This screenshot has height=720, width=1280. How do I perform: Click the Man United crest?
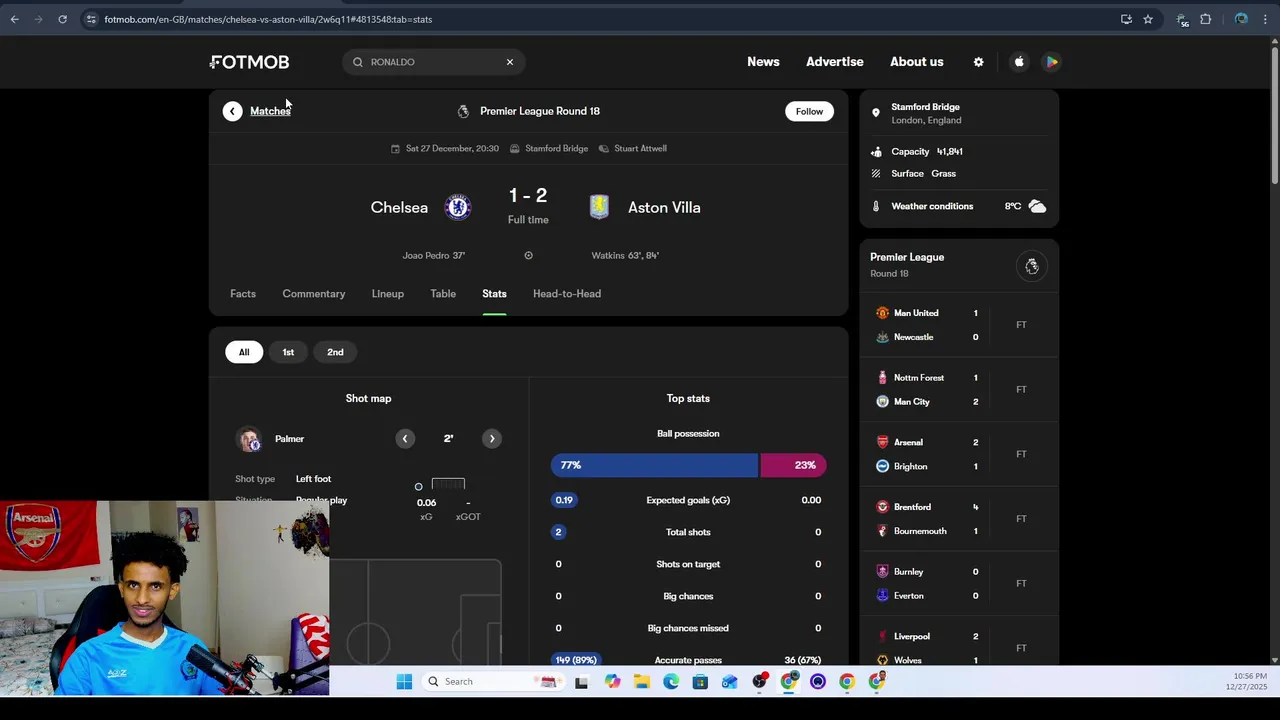(x=882, y=313)
